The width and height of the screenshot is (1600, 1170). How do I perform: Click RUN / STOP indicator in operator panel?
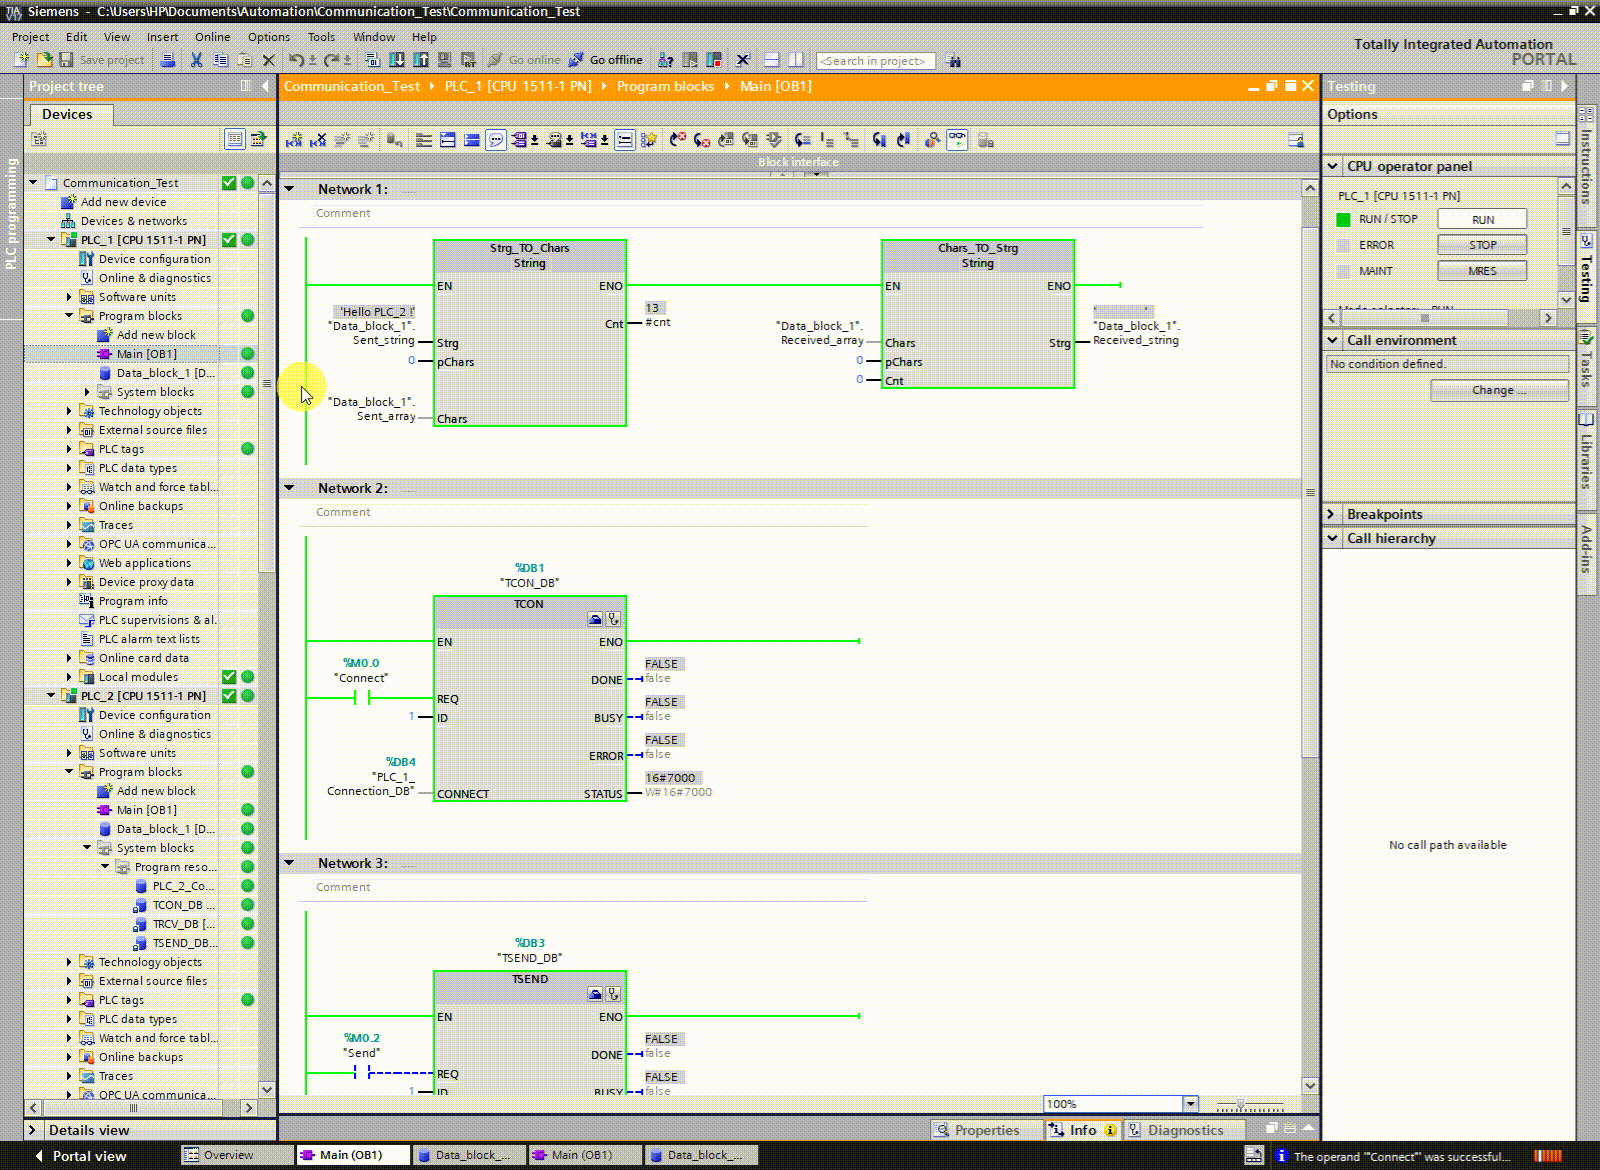pos(1343,219)
